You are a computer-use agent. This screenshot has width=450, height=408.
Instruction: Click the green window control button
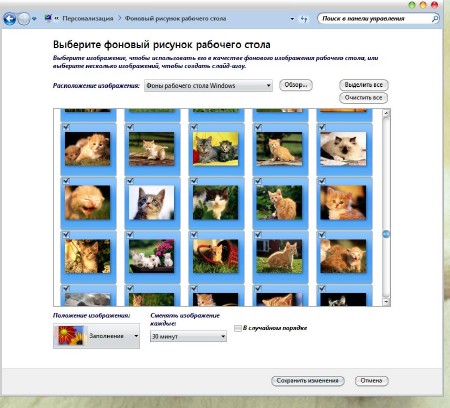[x=412, y=5]
